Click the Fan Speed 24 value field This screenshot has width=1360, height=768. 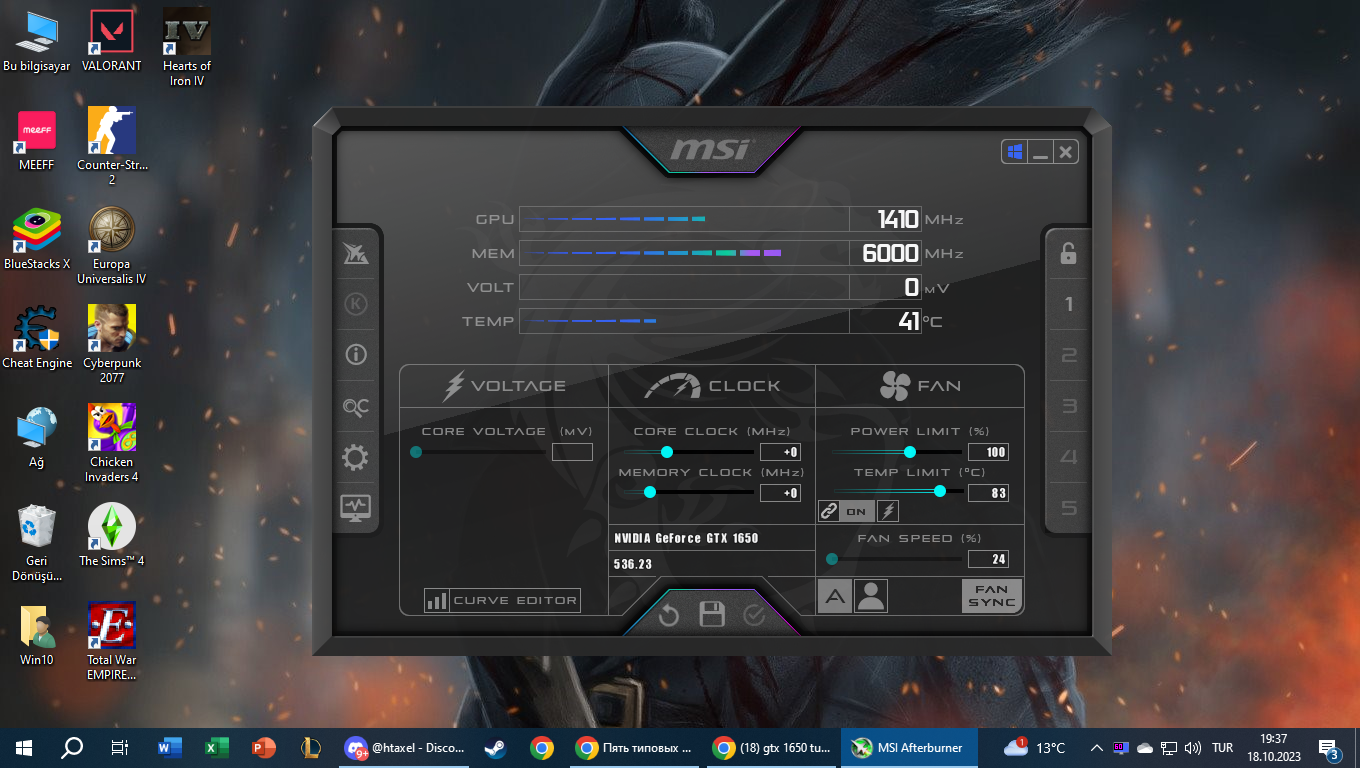988,559
